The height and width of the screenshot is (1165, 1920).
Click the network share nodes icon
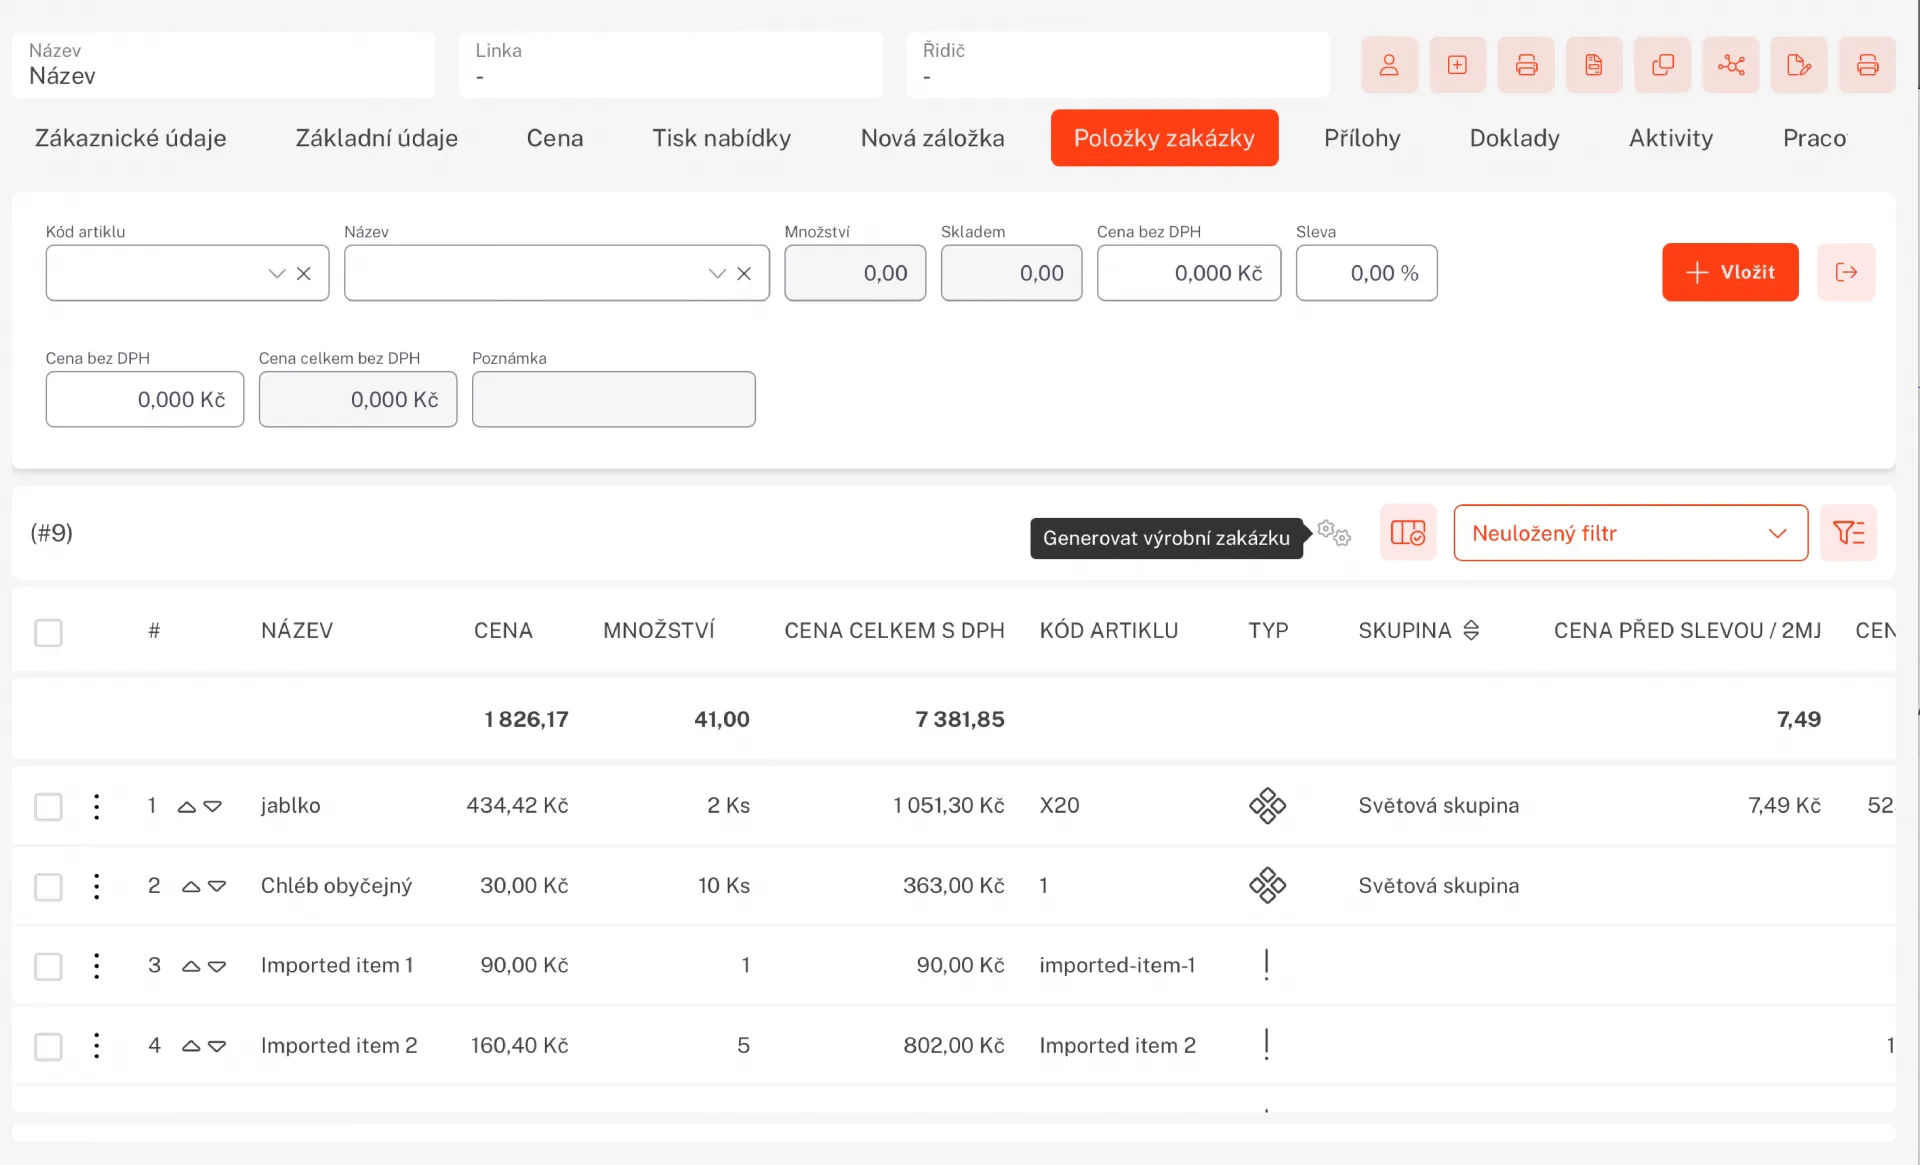point(1731,66)
